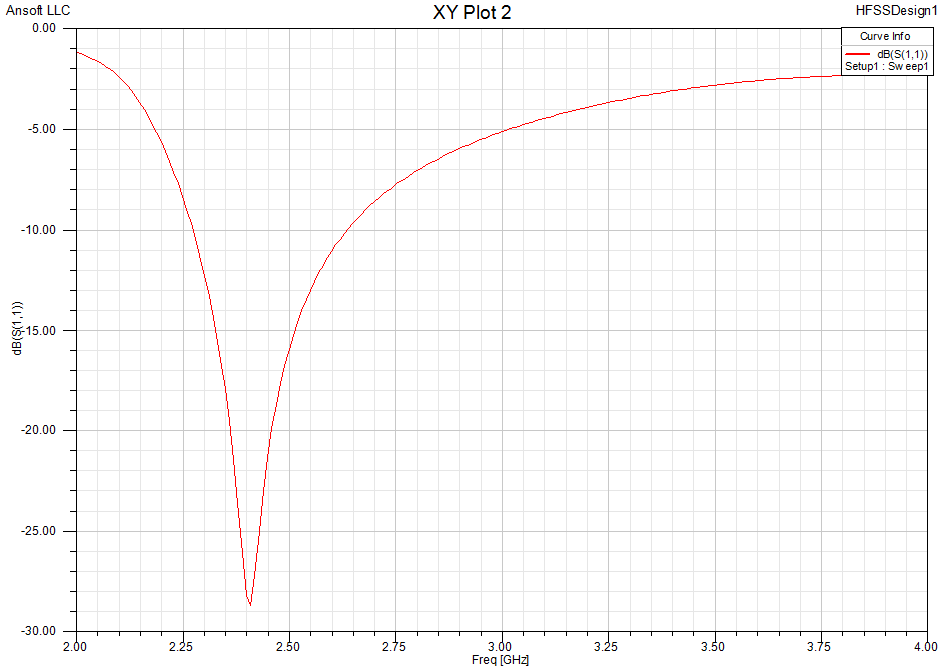Select the 3.00 x-axis tick label

click(501, 646)
